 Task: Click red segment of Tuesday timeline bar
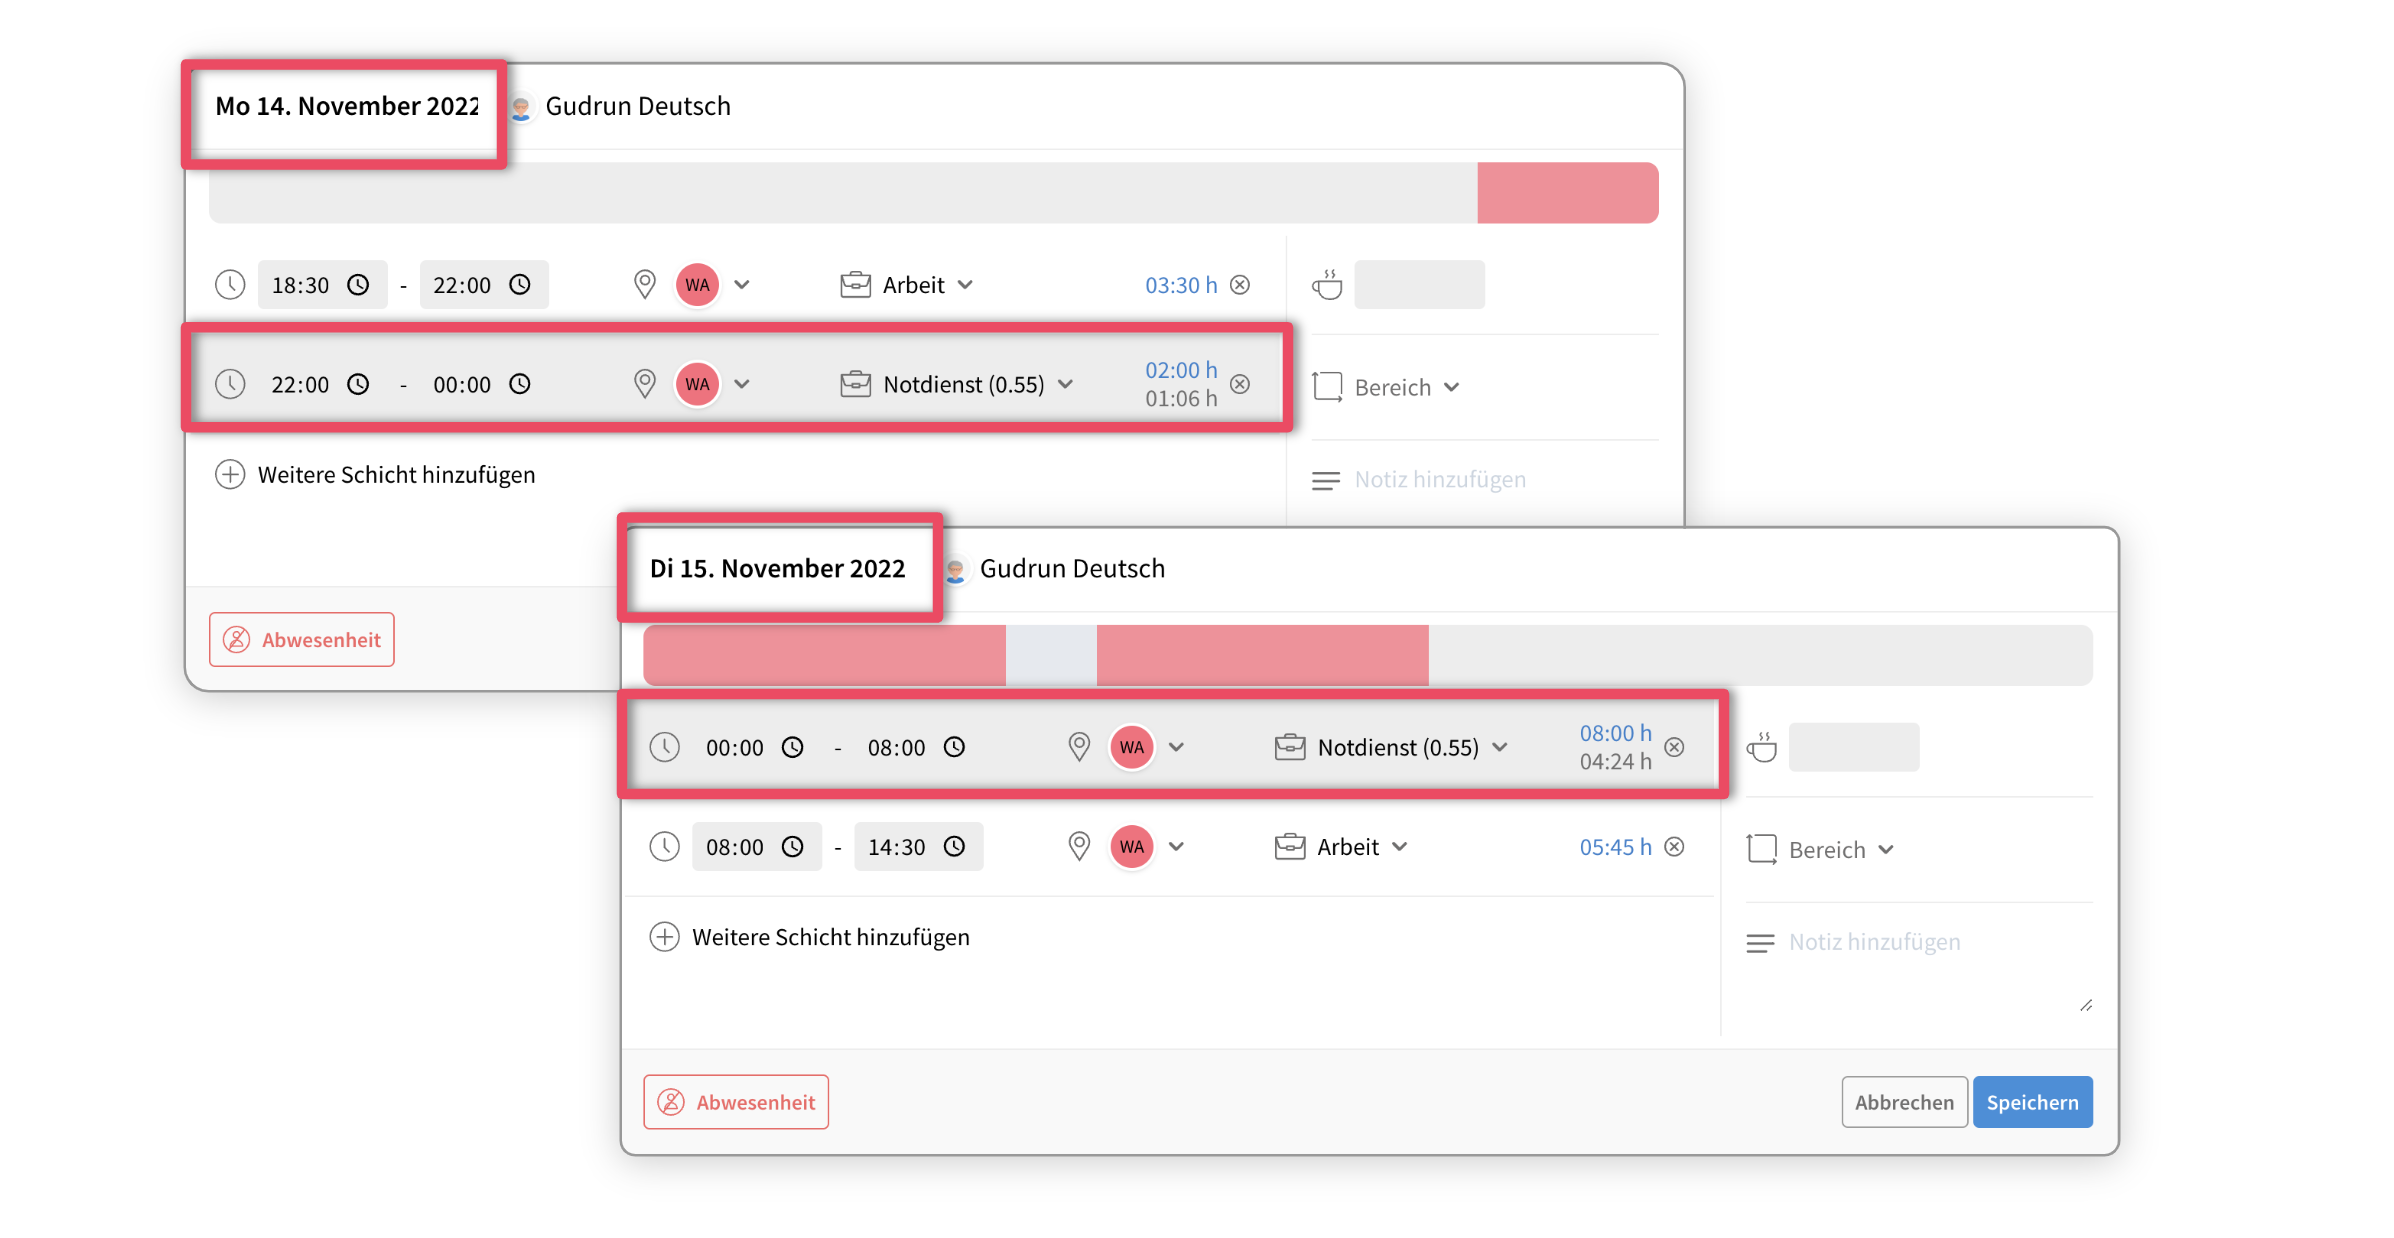coord(824,655)
